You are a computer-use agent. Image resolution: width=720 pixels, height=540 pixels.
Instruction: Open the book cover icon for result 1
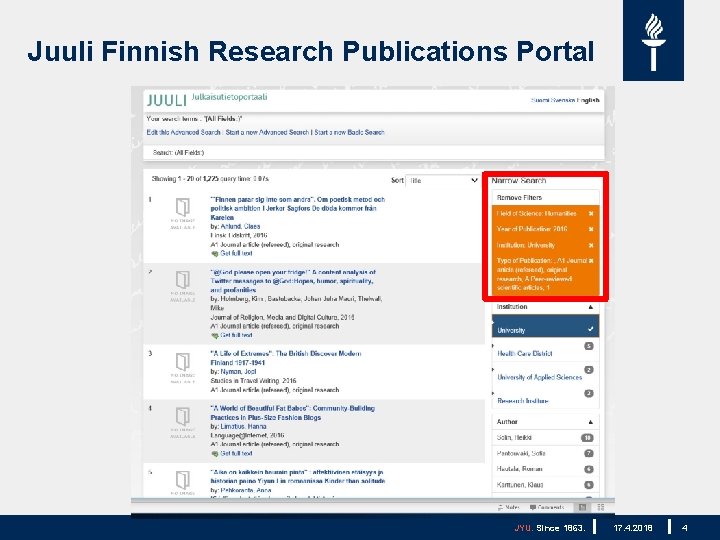(183, 207)
